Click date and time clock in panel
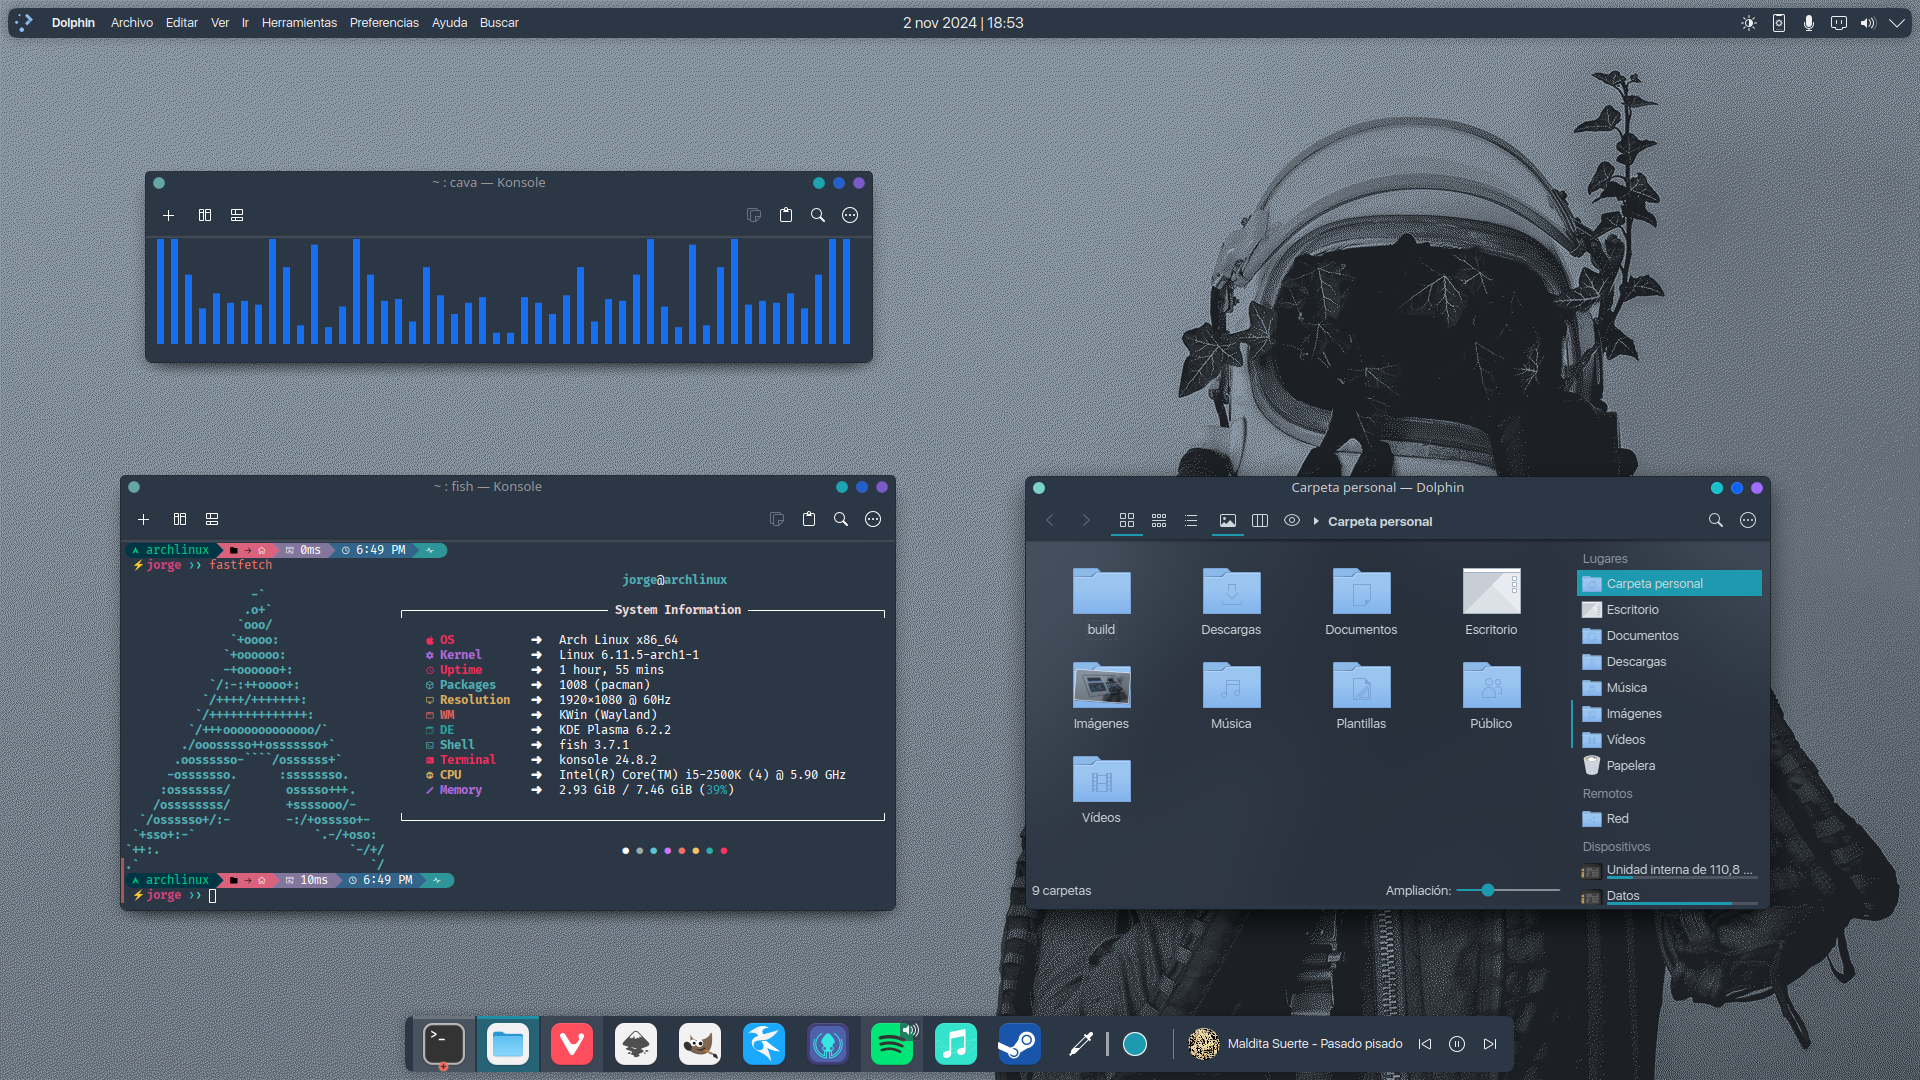The width and height of the screenshot is (1920, 1080). tap(963, 22)
